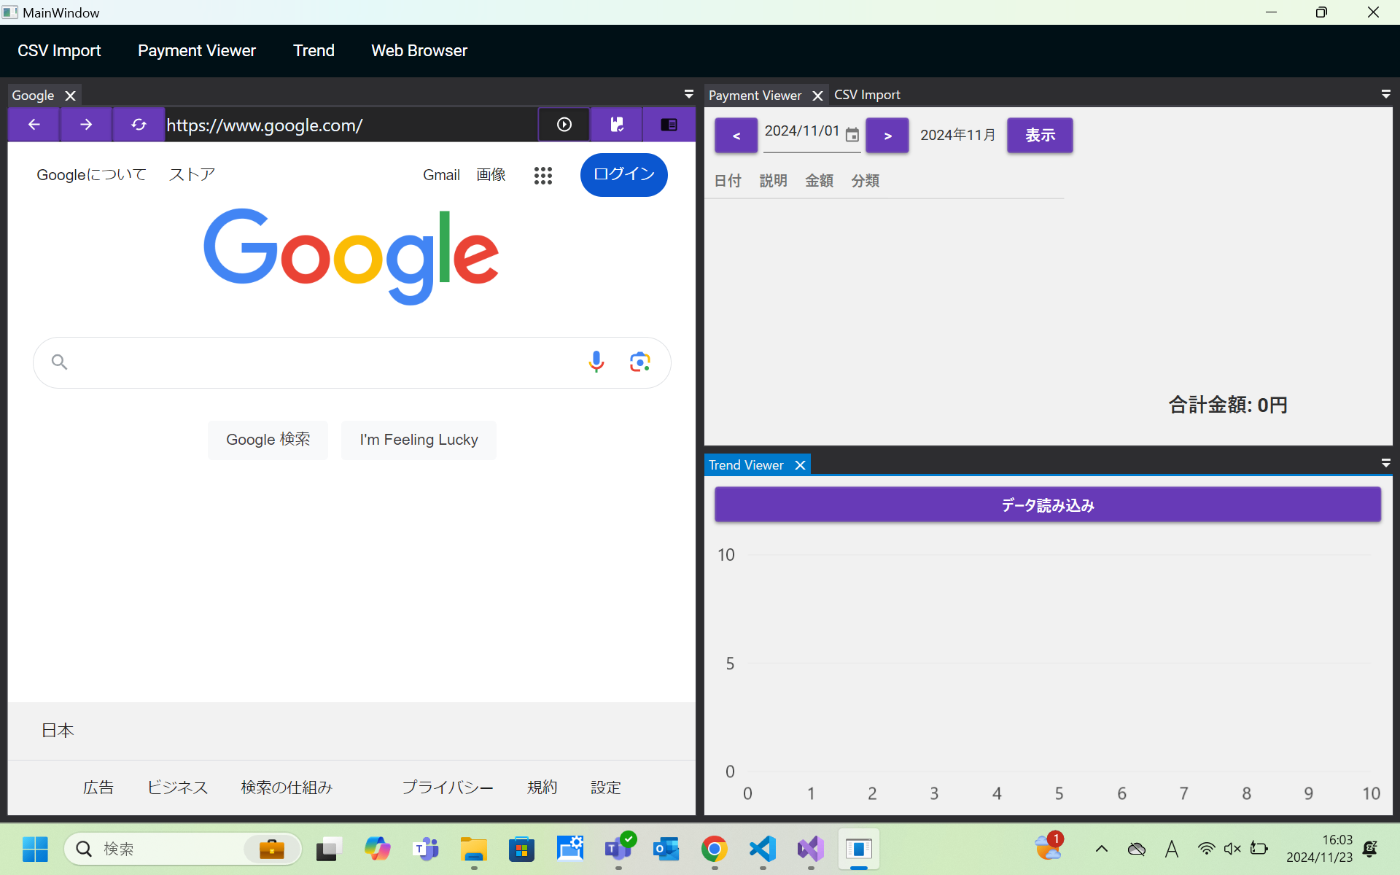Open the Google apps grid
The height and width of the screenshot is (875, 1400).
pyautogui.click(x=543, y=175)
